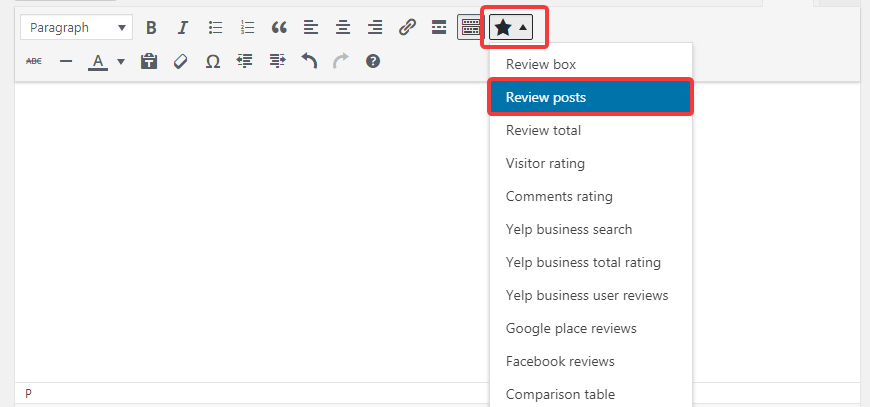Image resolution: width=870 pixels, height=407 pixels.
Task: Insert or edit a link
Action: 407,28
